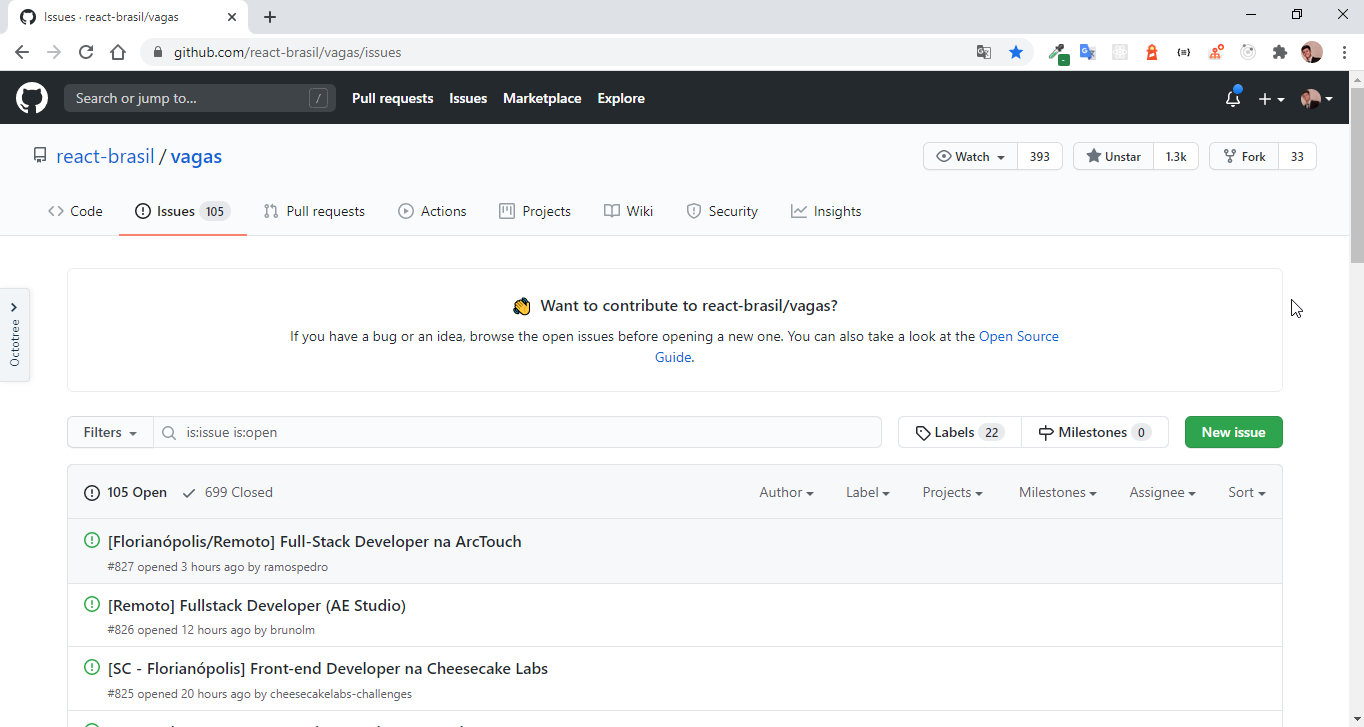Screen dimensions: 1364x727
Task: Click the translate page icon in address bar
Action: click(x=984, y=52)
